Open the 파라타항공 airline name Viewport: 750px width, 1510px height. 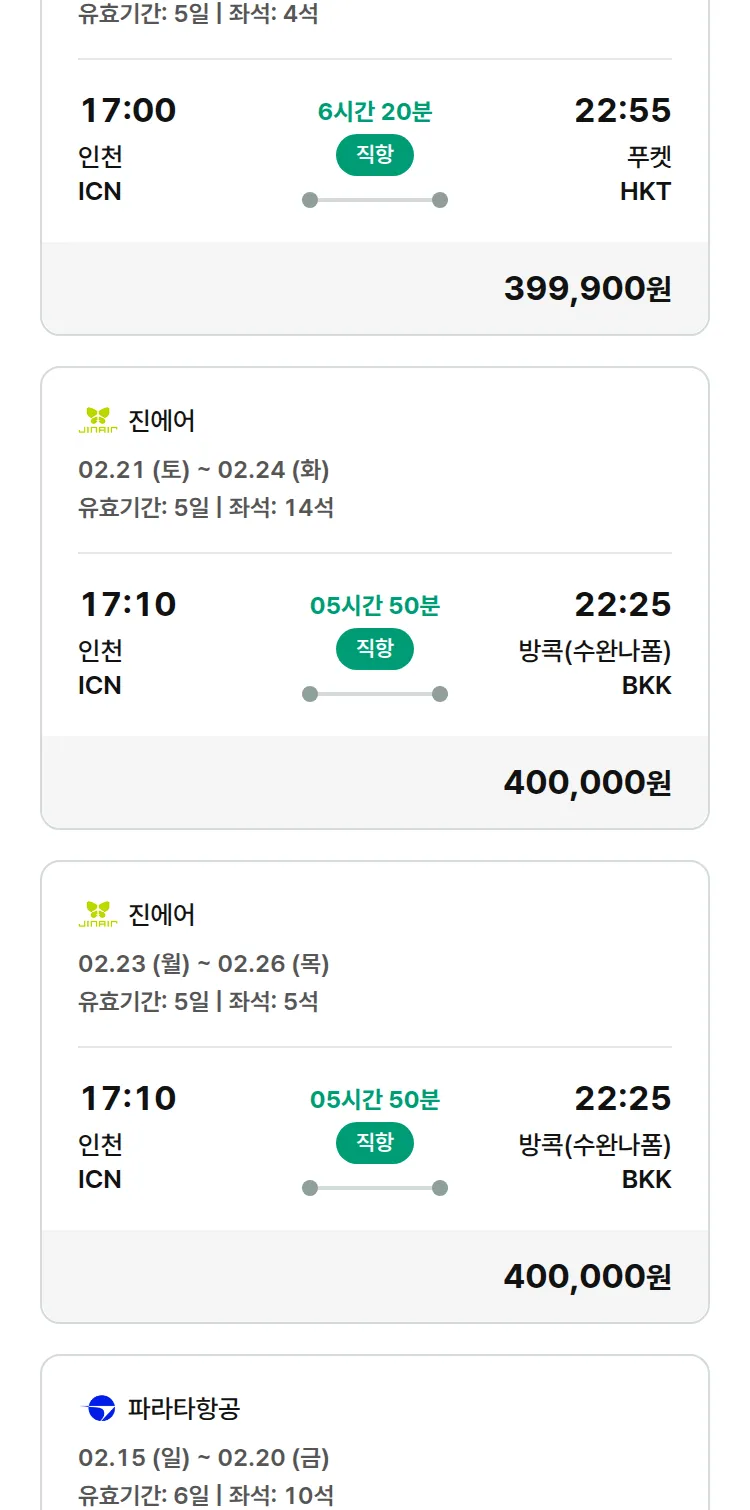(x=184, y=1409)
